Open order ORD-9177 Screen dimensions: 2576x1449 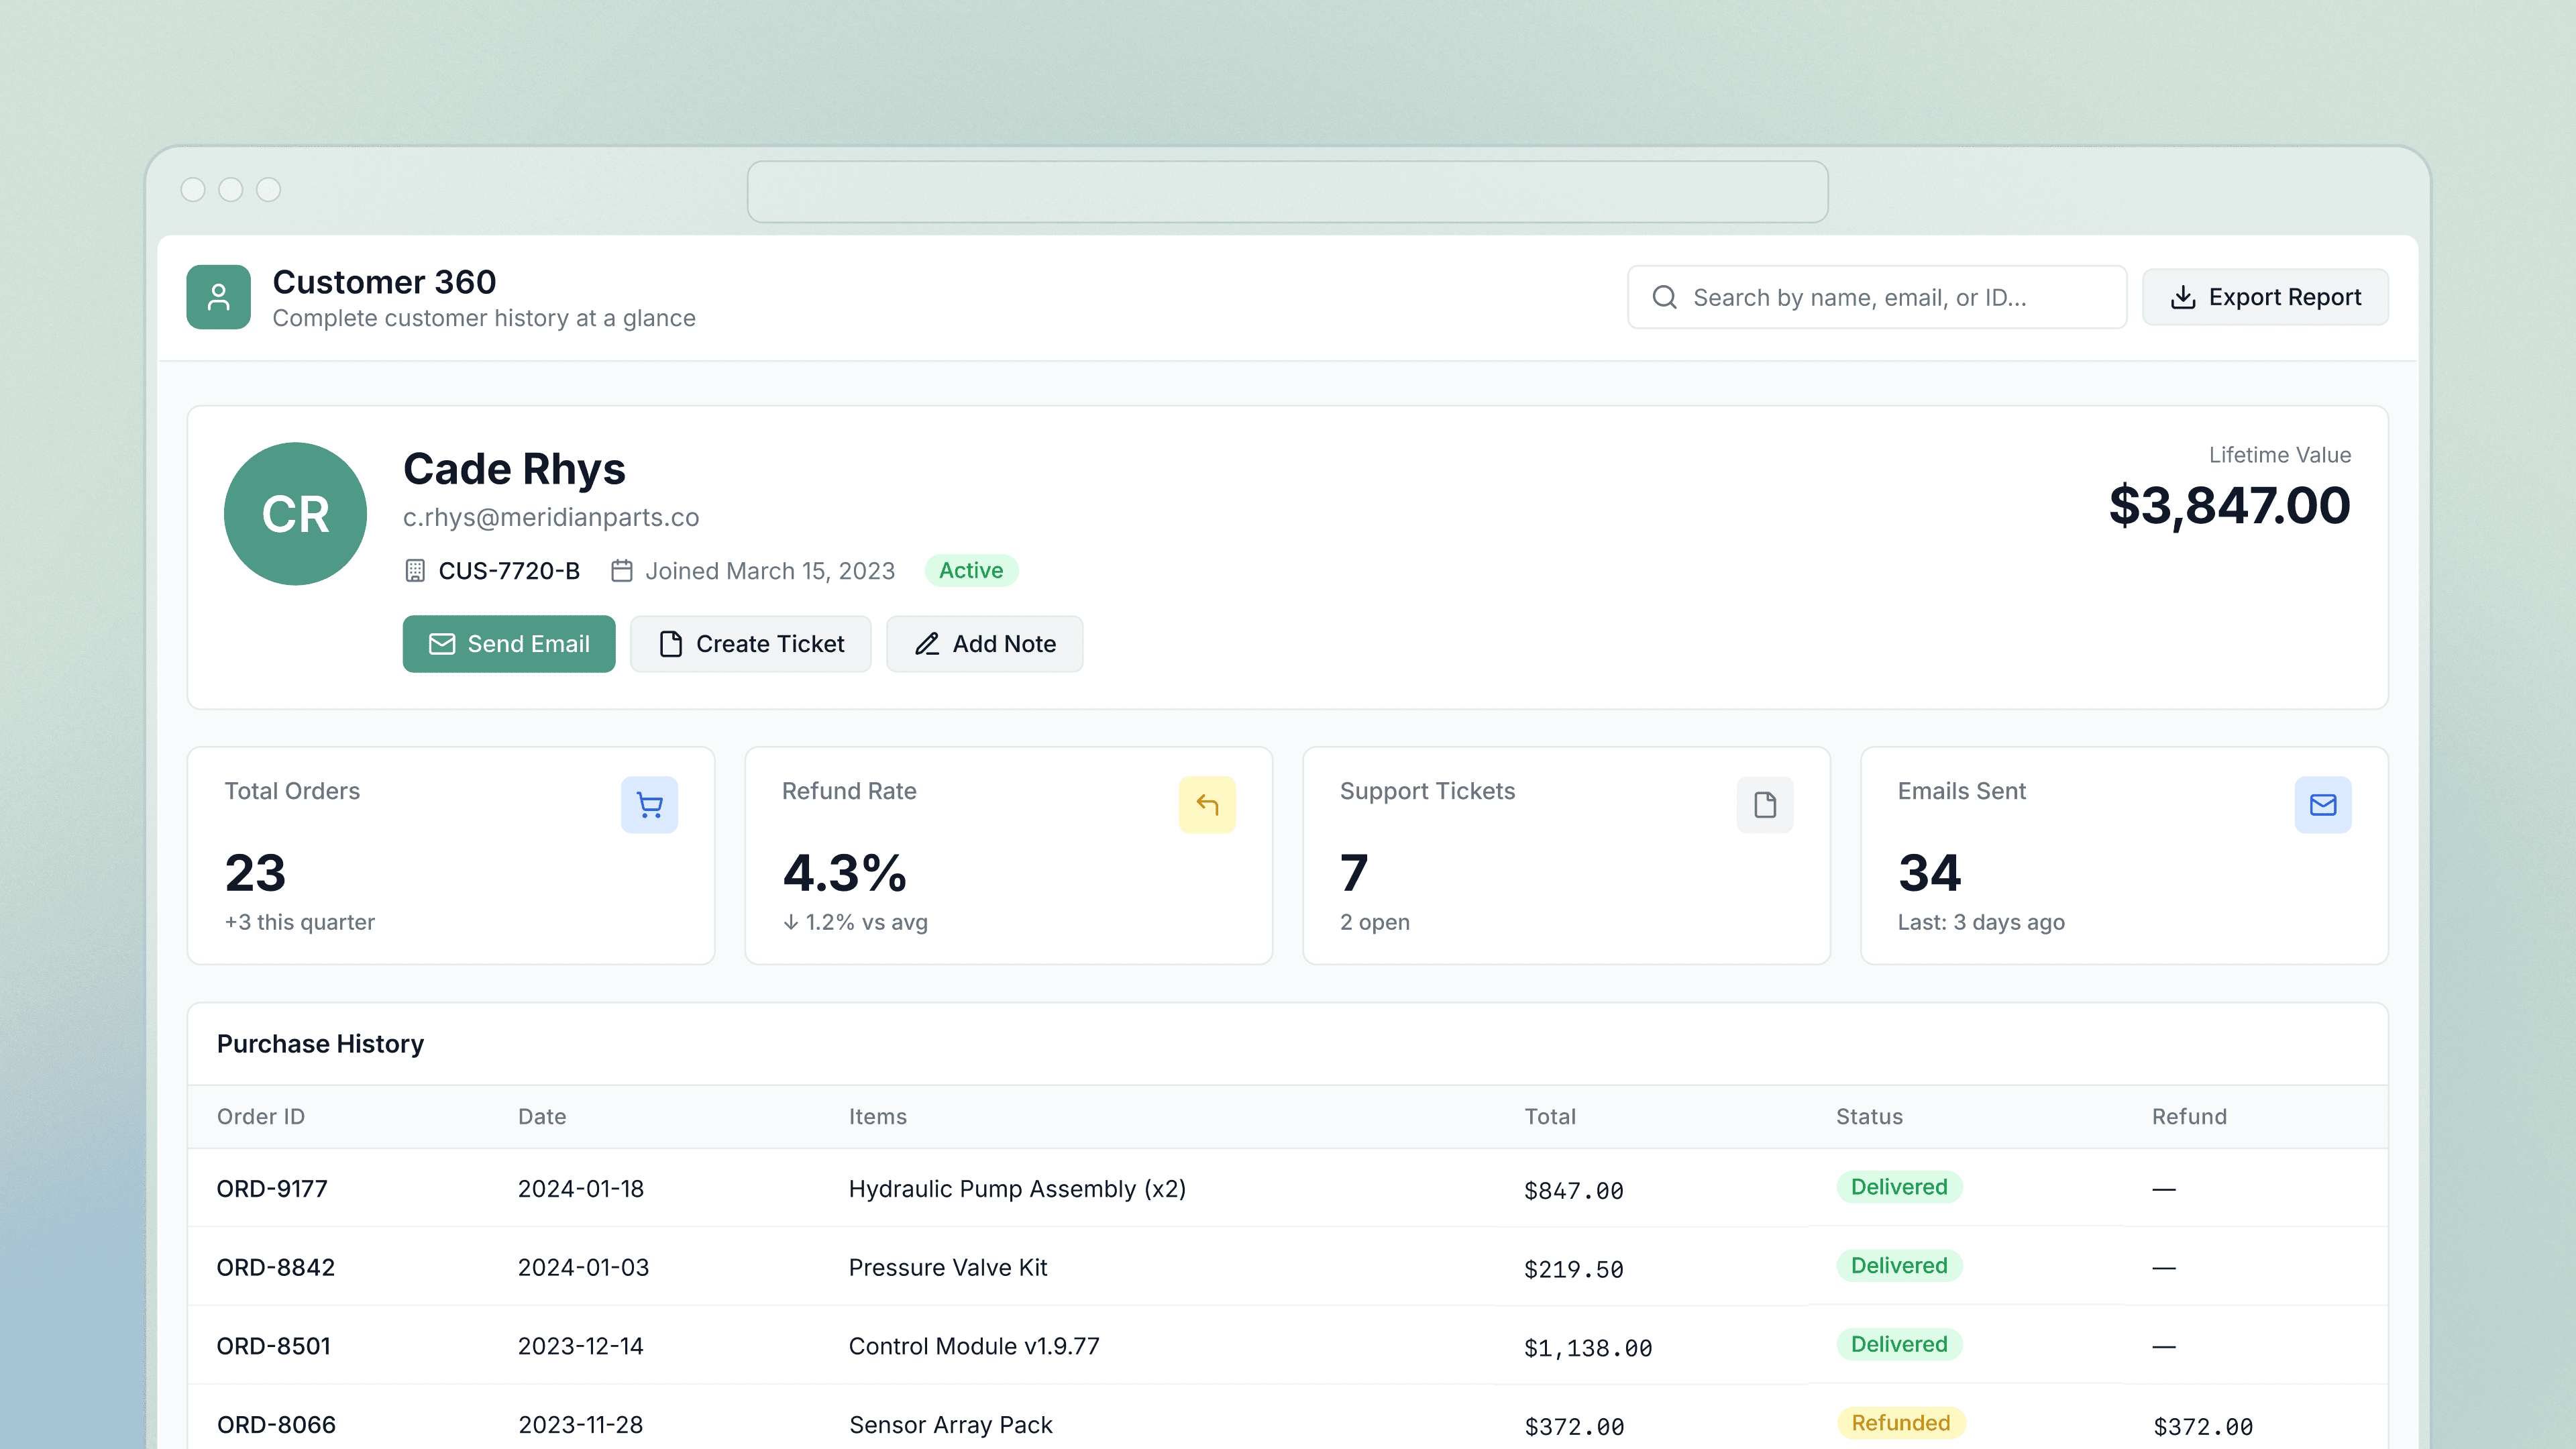coord(272,1189)
